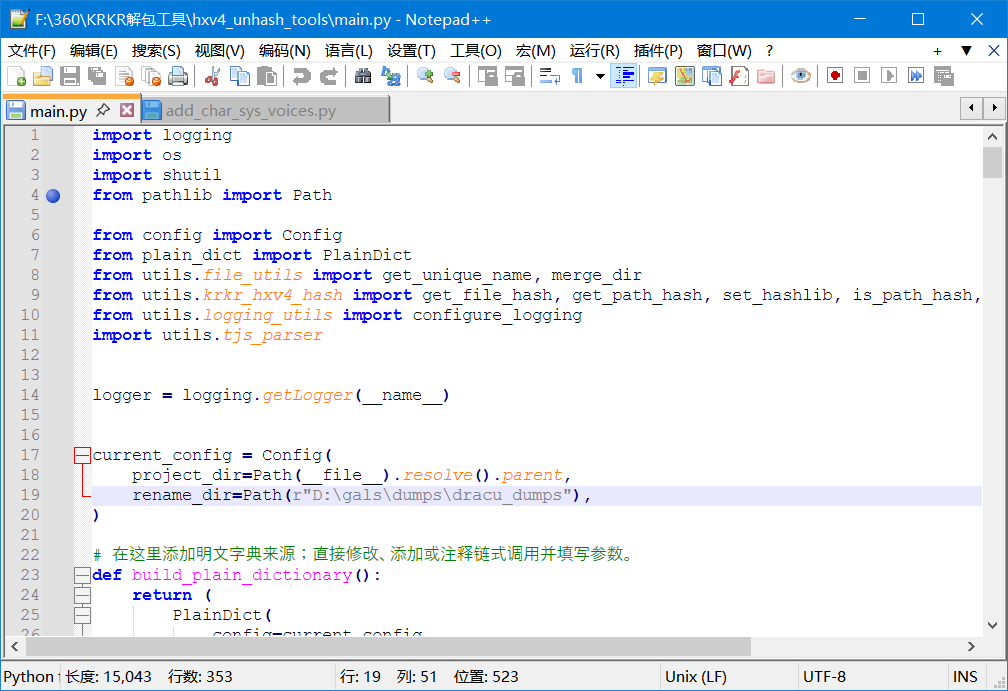The height and width of the screenshot is (691, 1008).
Task: Redo the edit via toolbar arrow
Action: pos(328,76)
